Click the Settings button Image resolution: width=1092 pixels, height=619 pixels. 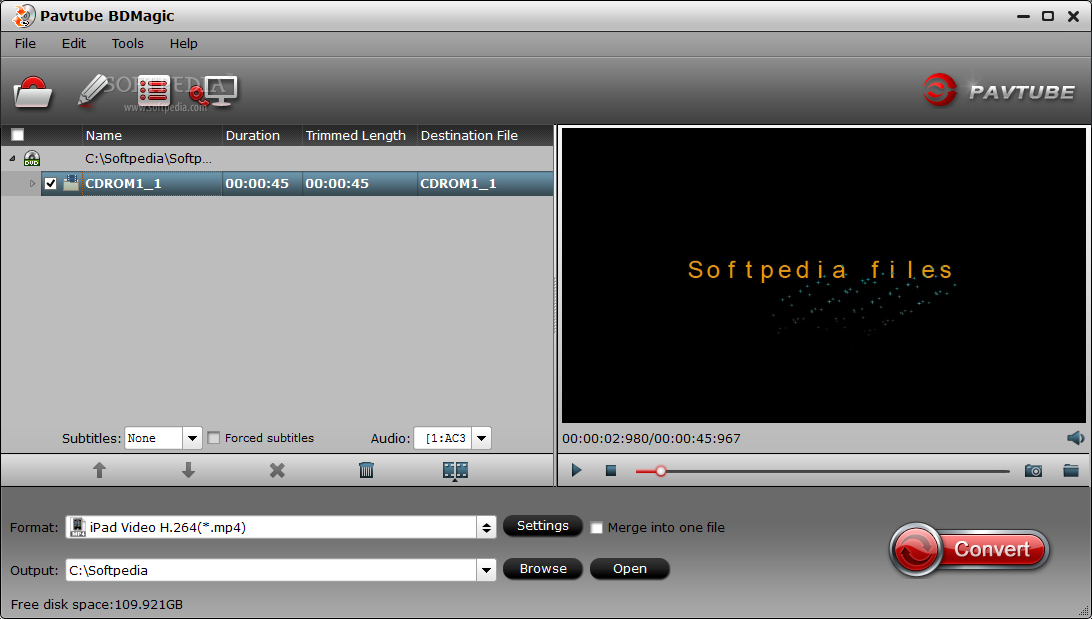[x=543, y=526]
